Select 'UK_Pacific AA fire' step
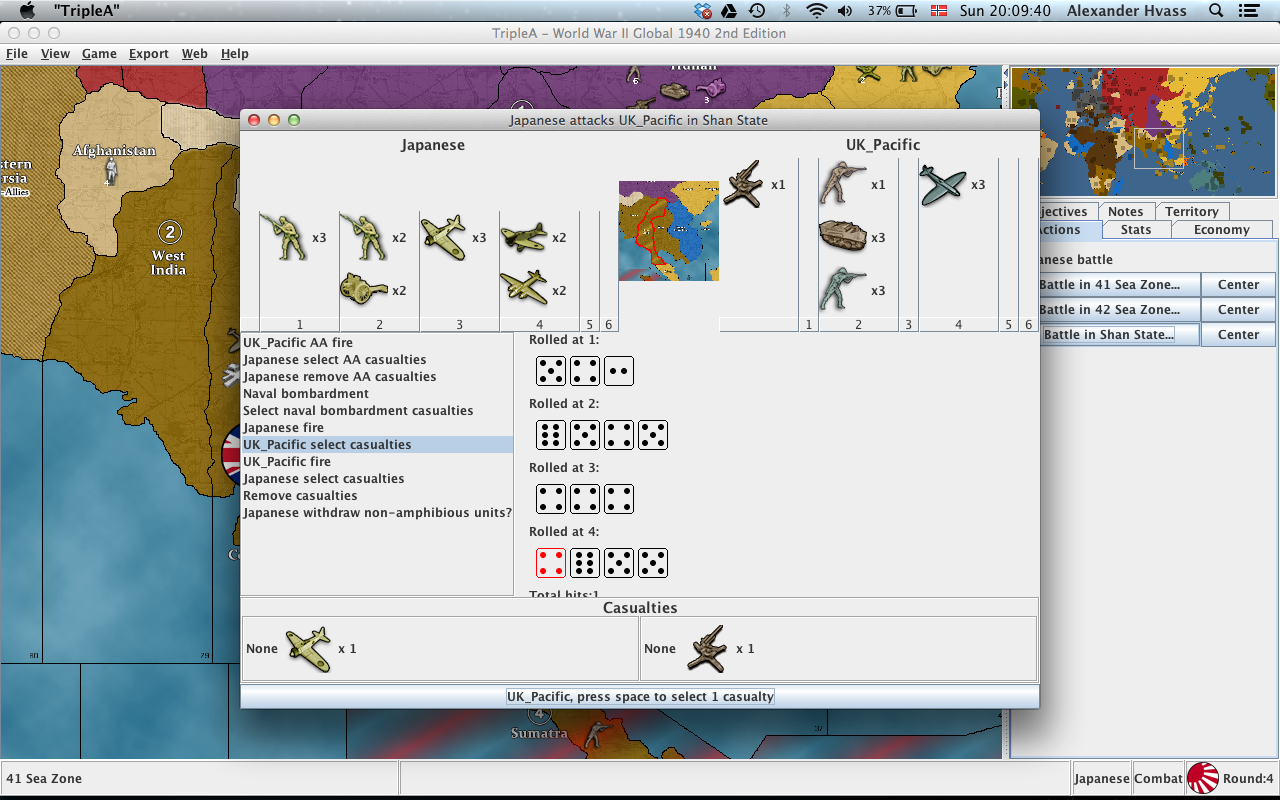The width and height of the screenshot is (1280, 800). coord(377,342)
